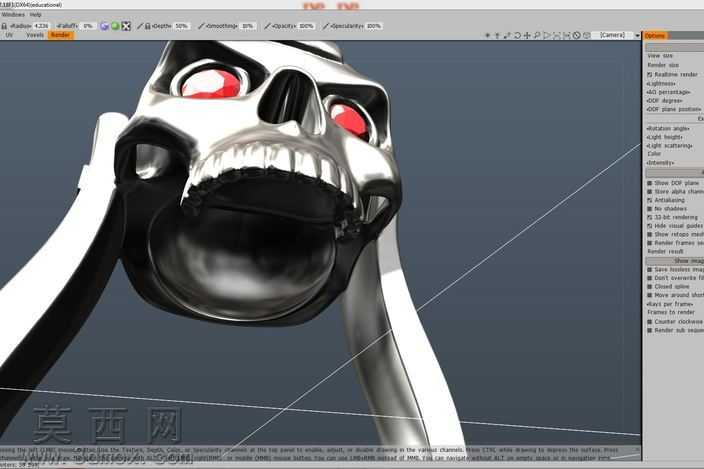Enable the Save lossless images checkbox

tap(649, 269)
